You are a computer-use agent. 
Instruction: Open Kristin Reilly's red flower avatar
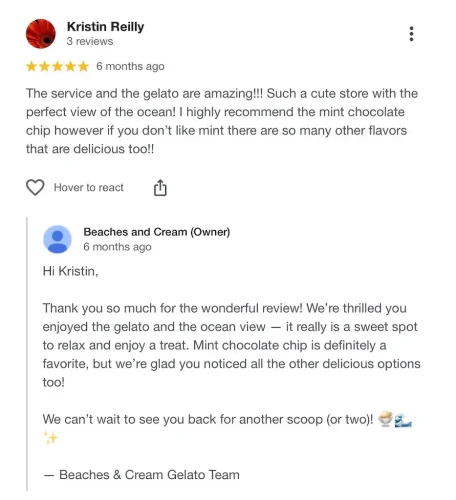41,34
